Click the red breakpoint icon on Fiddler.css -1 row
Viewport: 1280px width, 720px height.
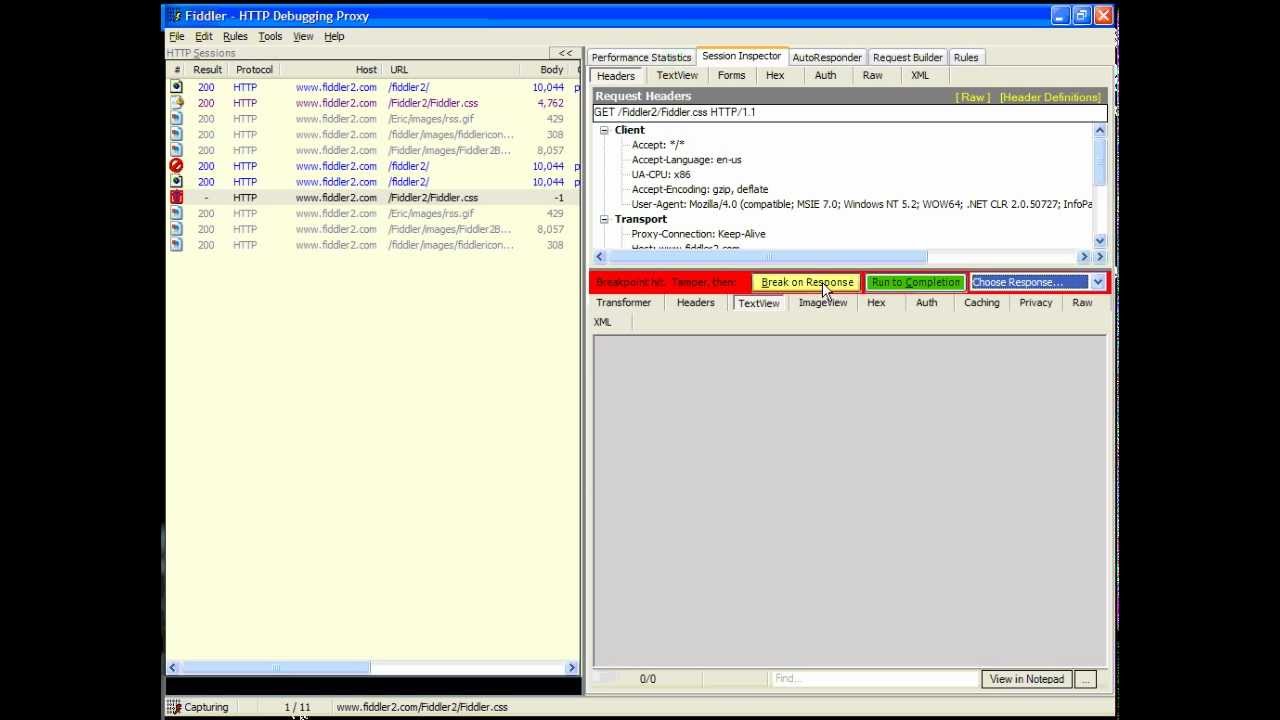(176, 198)
